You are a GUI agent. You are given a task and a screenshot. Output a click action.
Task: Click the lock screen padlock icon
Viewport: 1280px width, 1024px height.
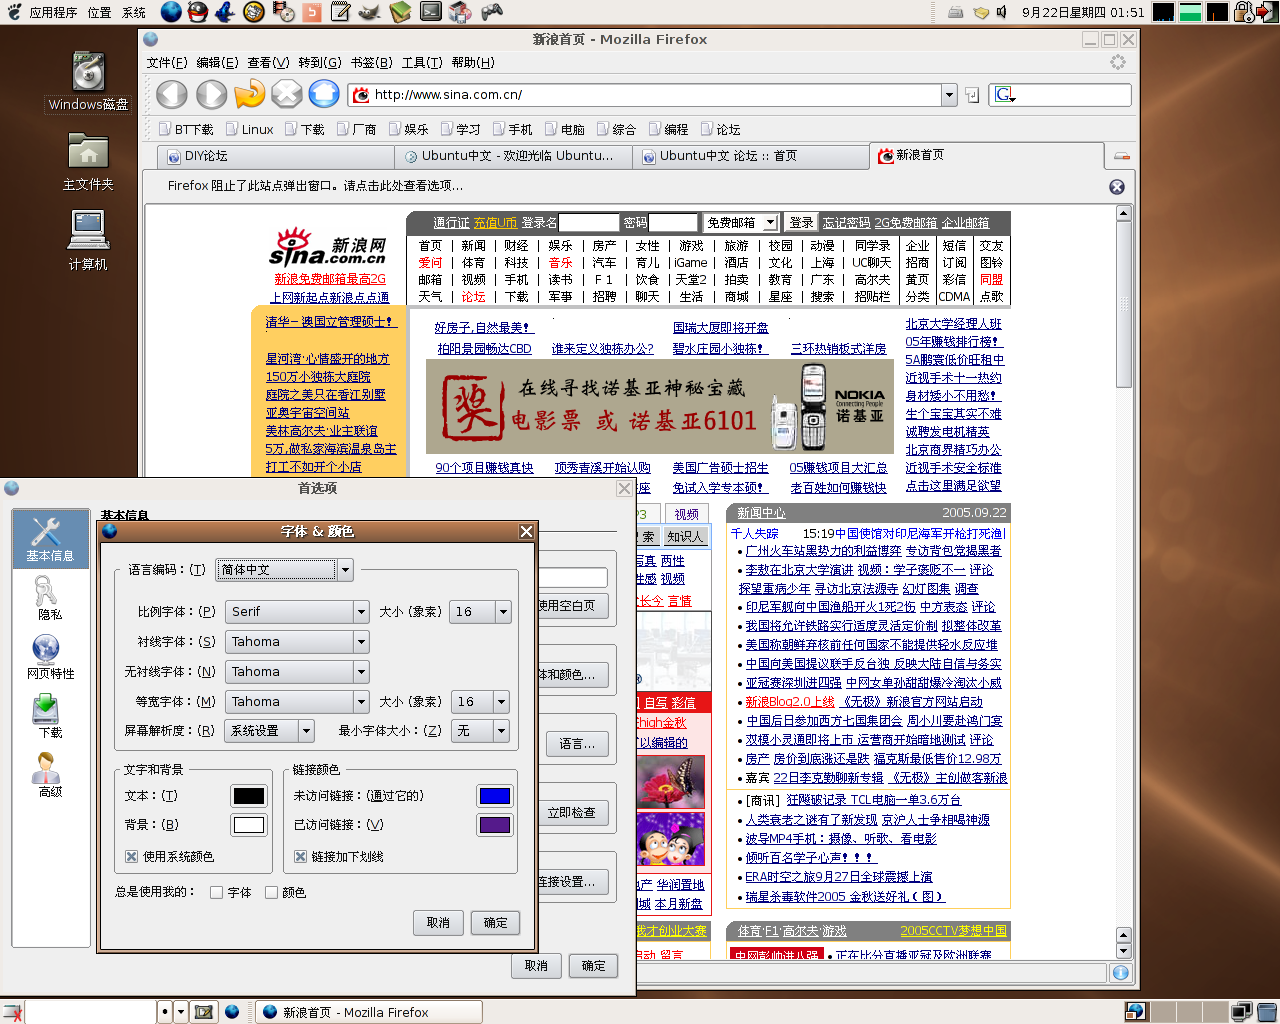[x=1244, y=12]
